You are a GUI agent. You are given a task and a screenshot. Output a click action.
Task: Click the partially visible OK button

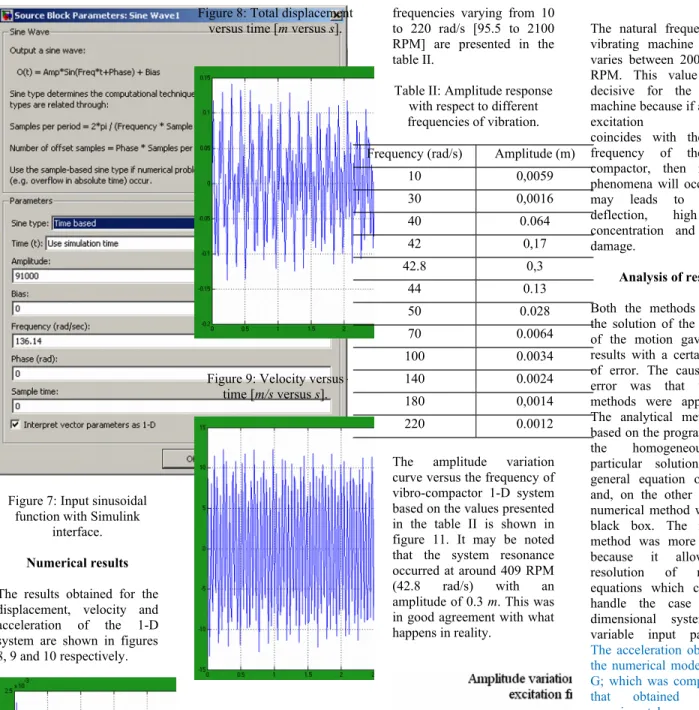coord(178,459)
